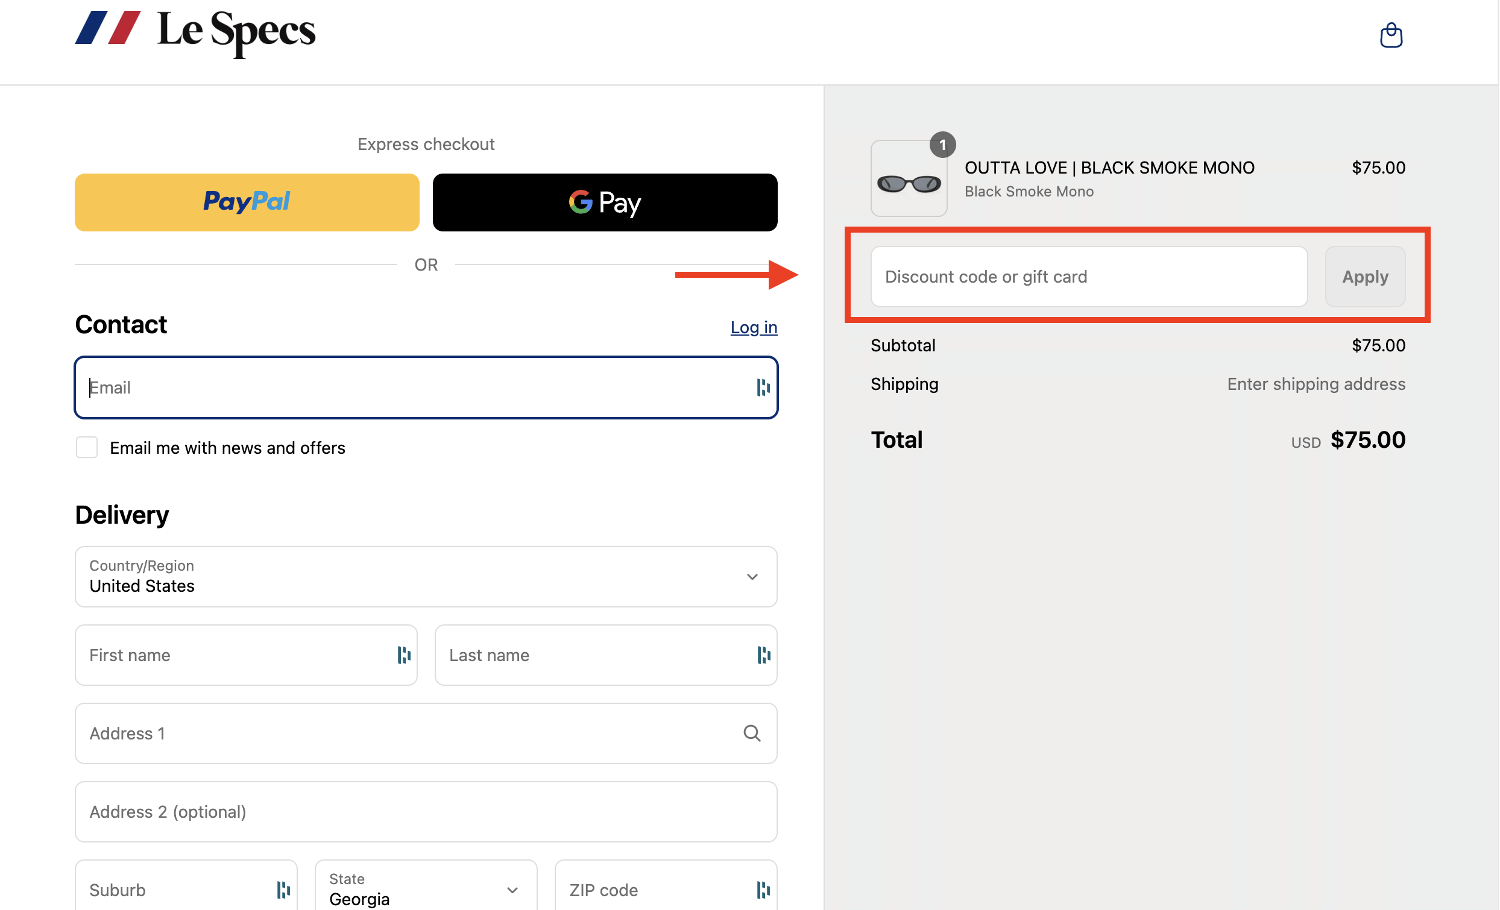Click autofill icon in First name field
The image size is (1500, 910).
[404, 655]
